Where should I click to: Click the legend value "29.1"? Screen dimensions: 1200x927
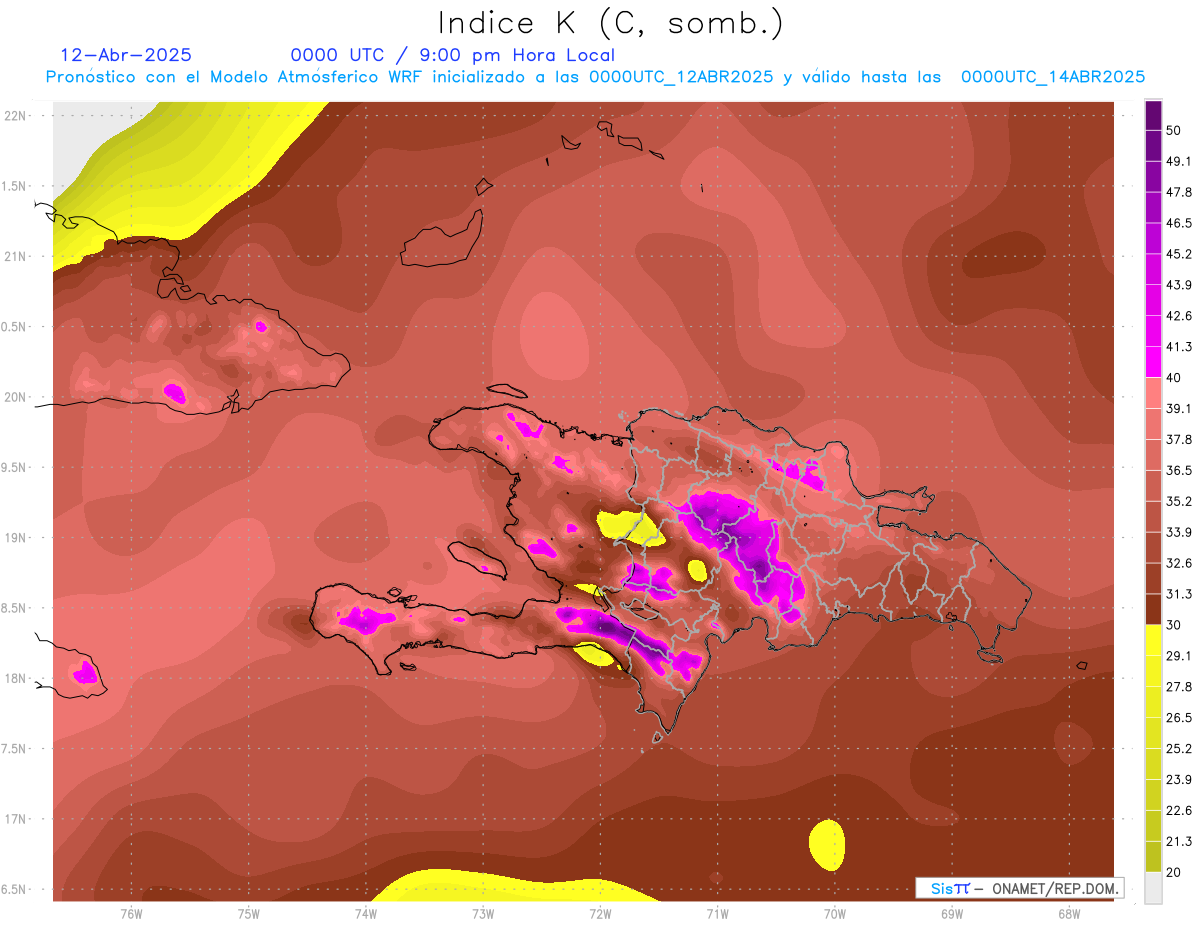click(x=1179, y=656)
